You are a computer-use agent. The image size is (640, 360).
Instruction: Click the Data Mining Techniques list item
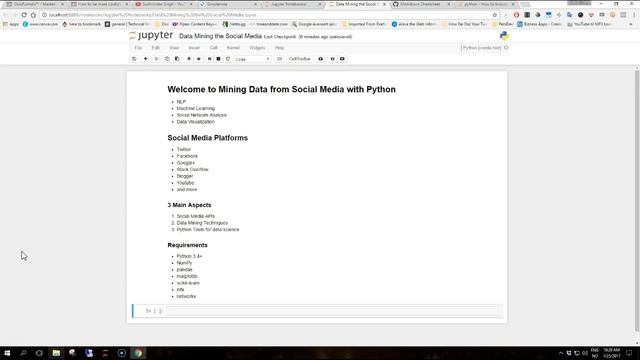pos(202,223)
